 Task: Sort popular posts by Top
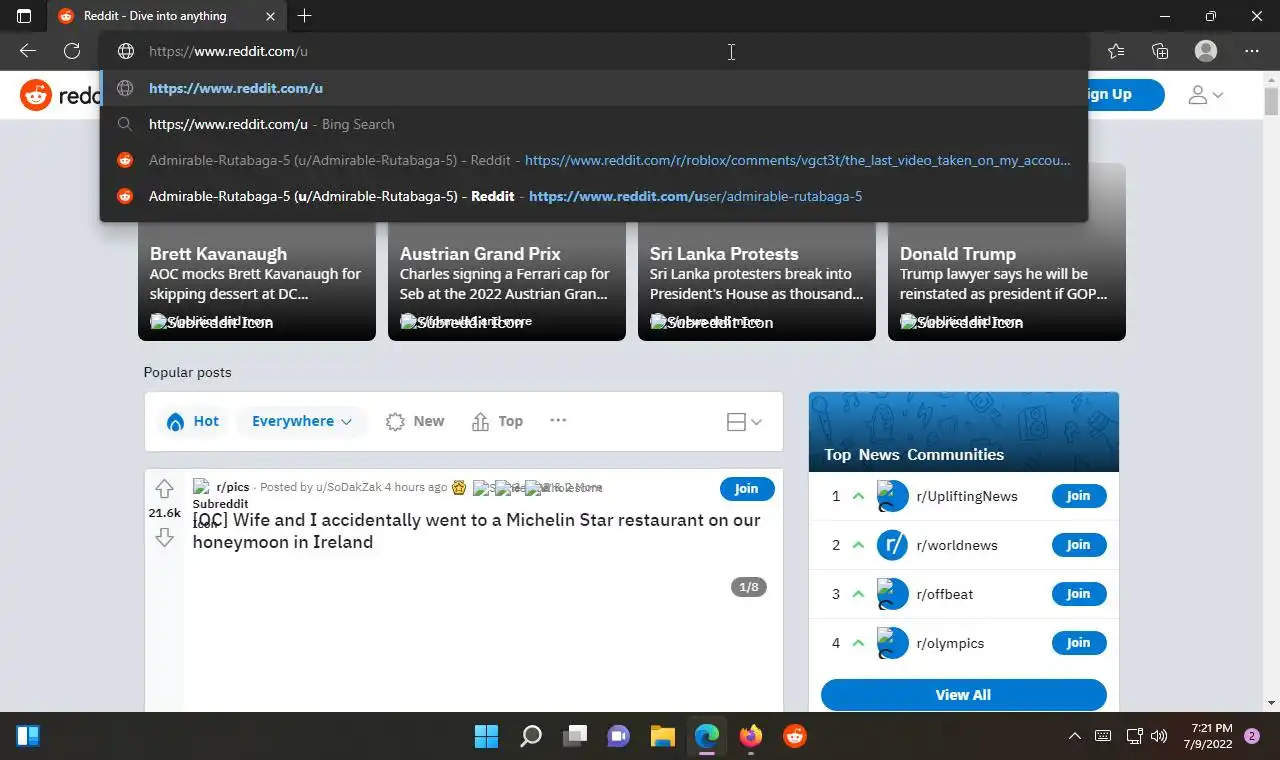point(498,421)
